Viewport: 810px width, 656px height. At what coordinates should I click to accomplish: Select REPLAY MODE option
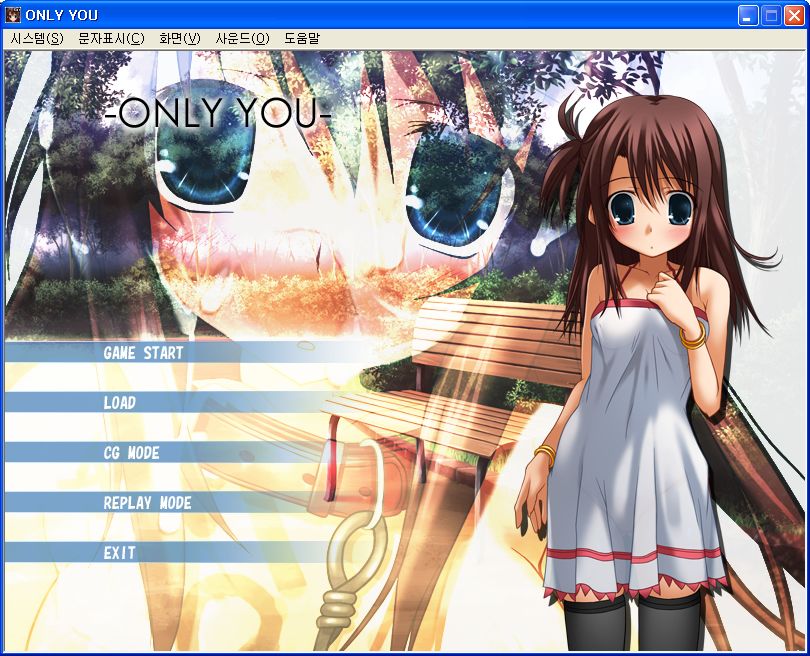(147, 503)
